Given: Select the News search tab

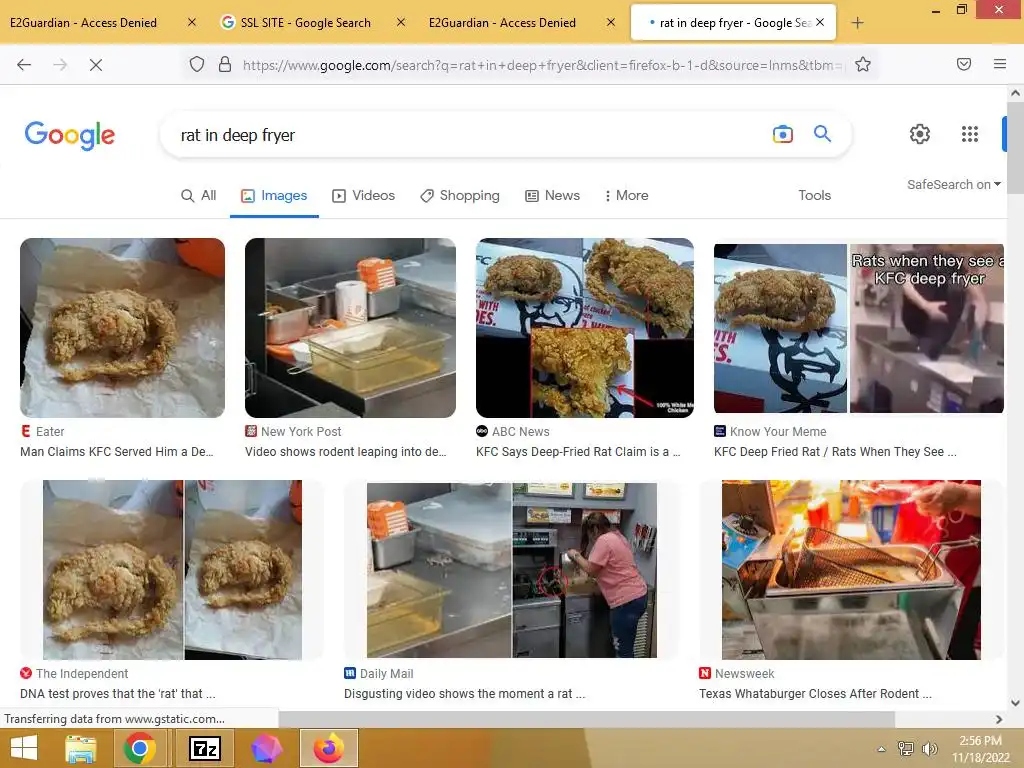Looking at the screenshot, I should point(552,195).
